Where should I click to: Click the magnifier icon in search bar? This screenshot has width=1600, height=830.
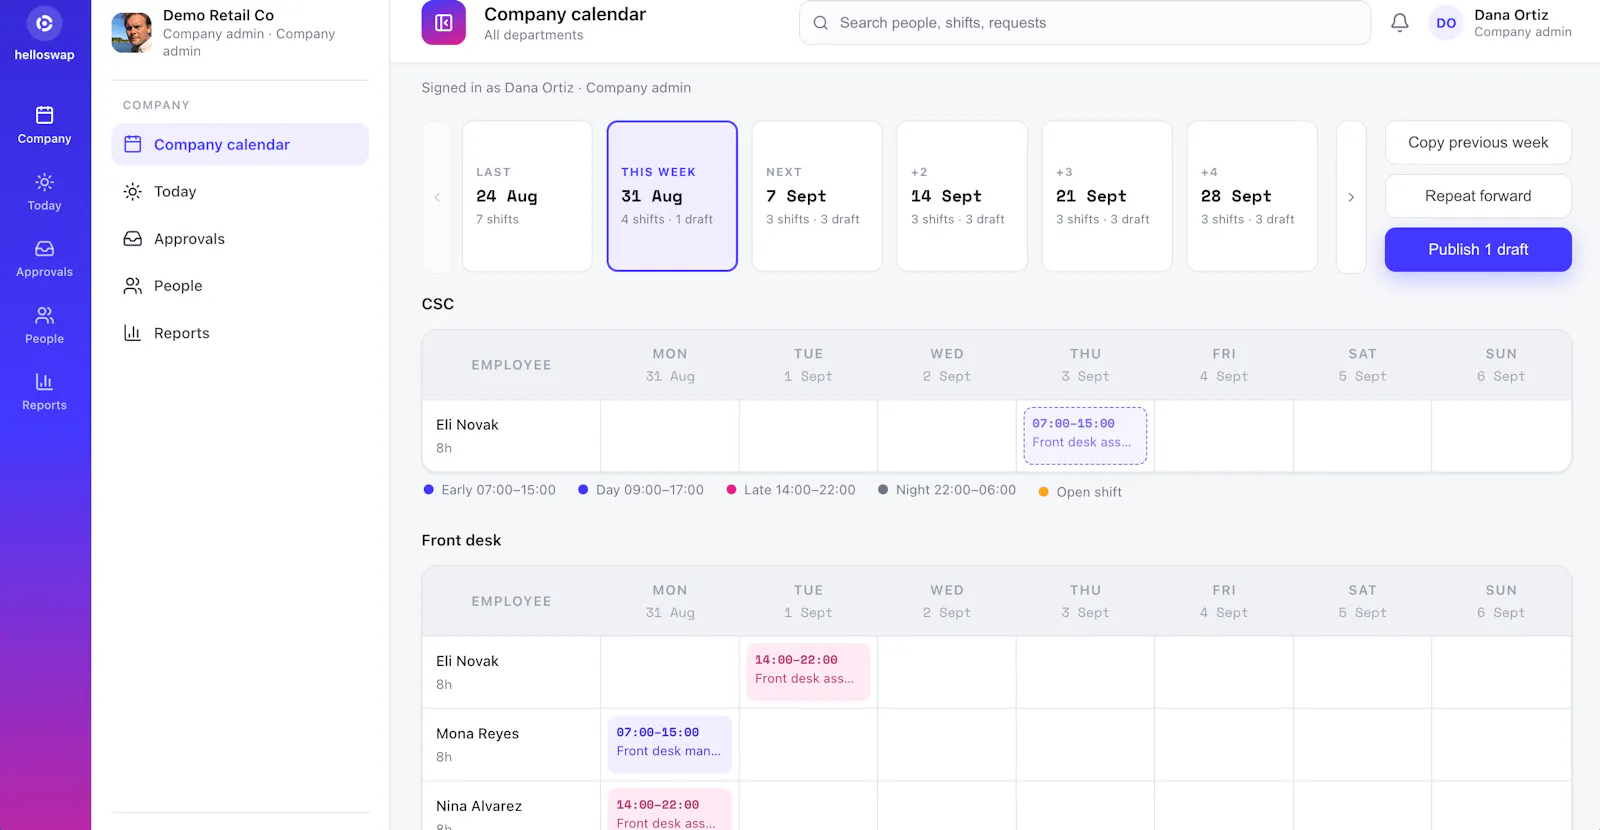click(820, 23)
